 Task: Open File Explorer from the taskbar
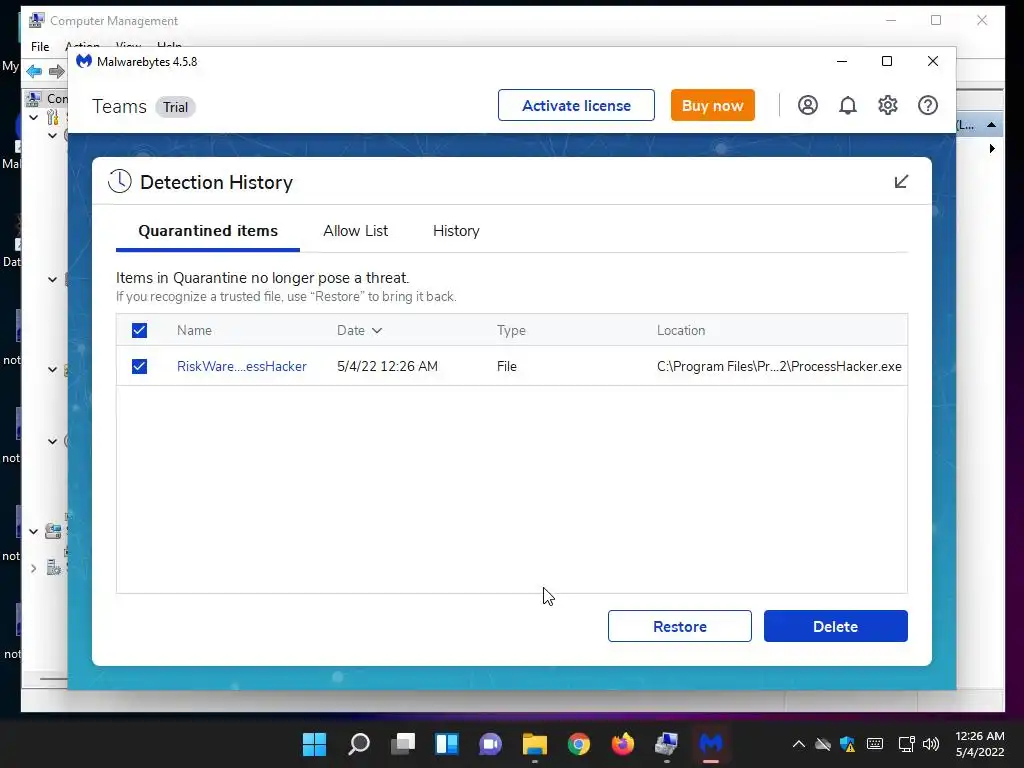[535, 744]
